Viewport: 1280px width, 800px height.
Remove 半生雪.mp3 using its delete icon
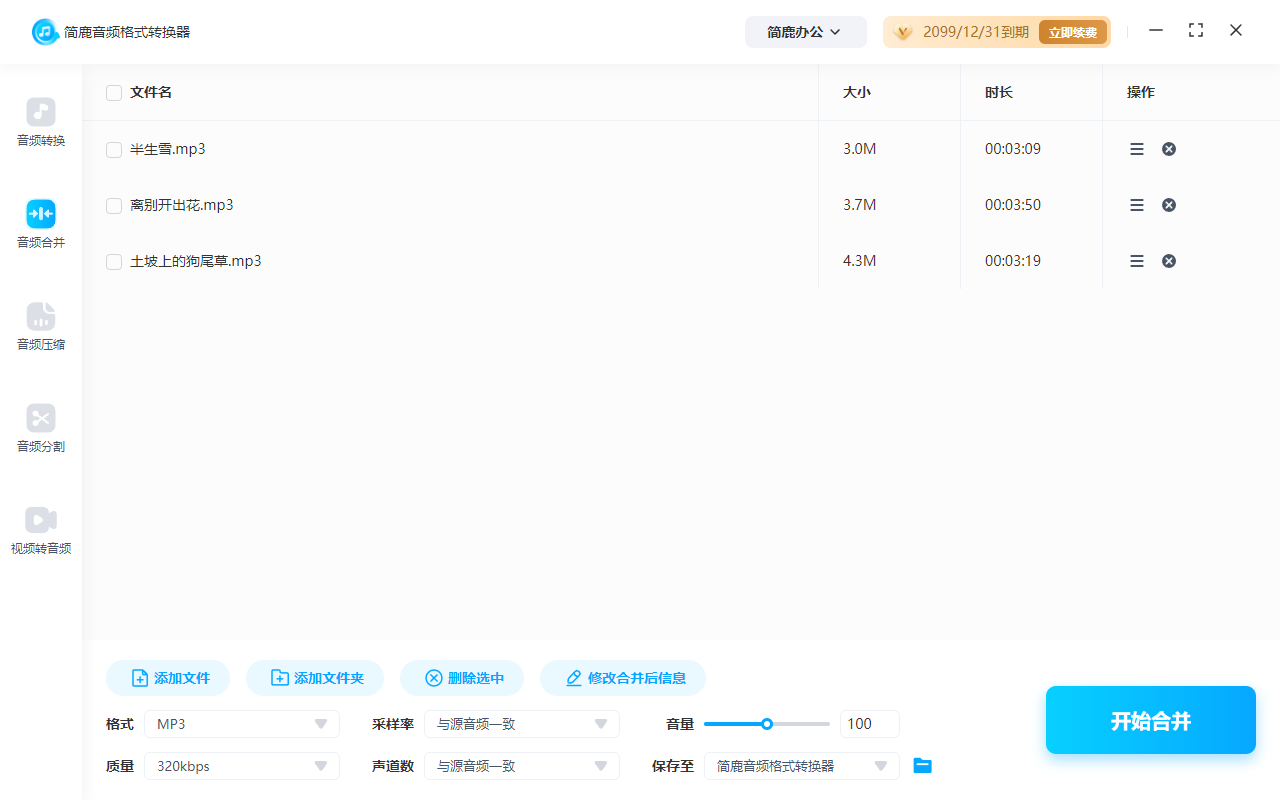[1168, 148]
